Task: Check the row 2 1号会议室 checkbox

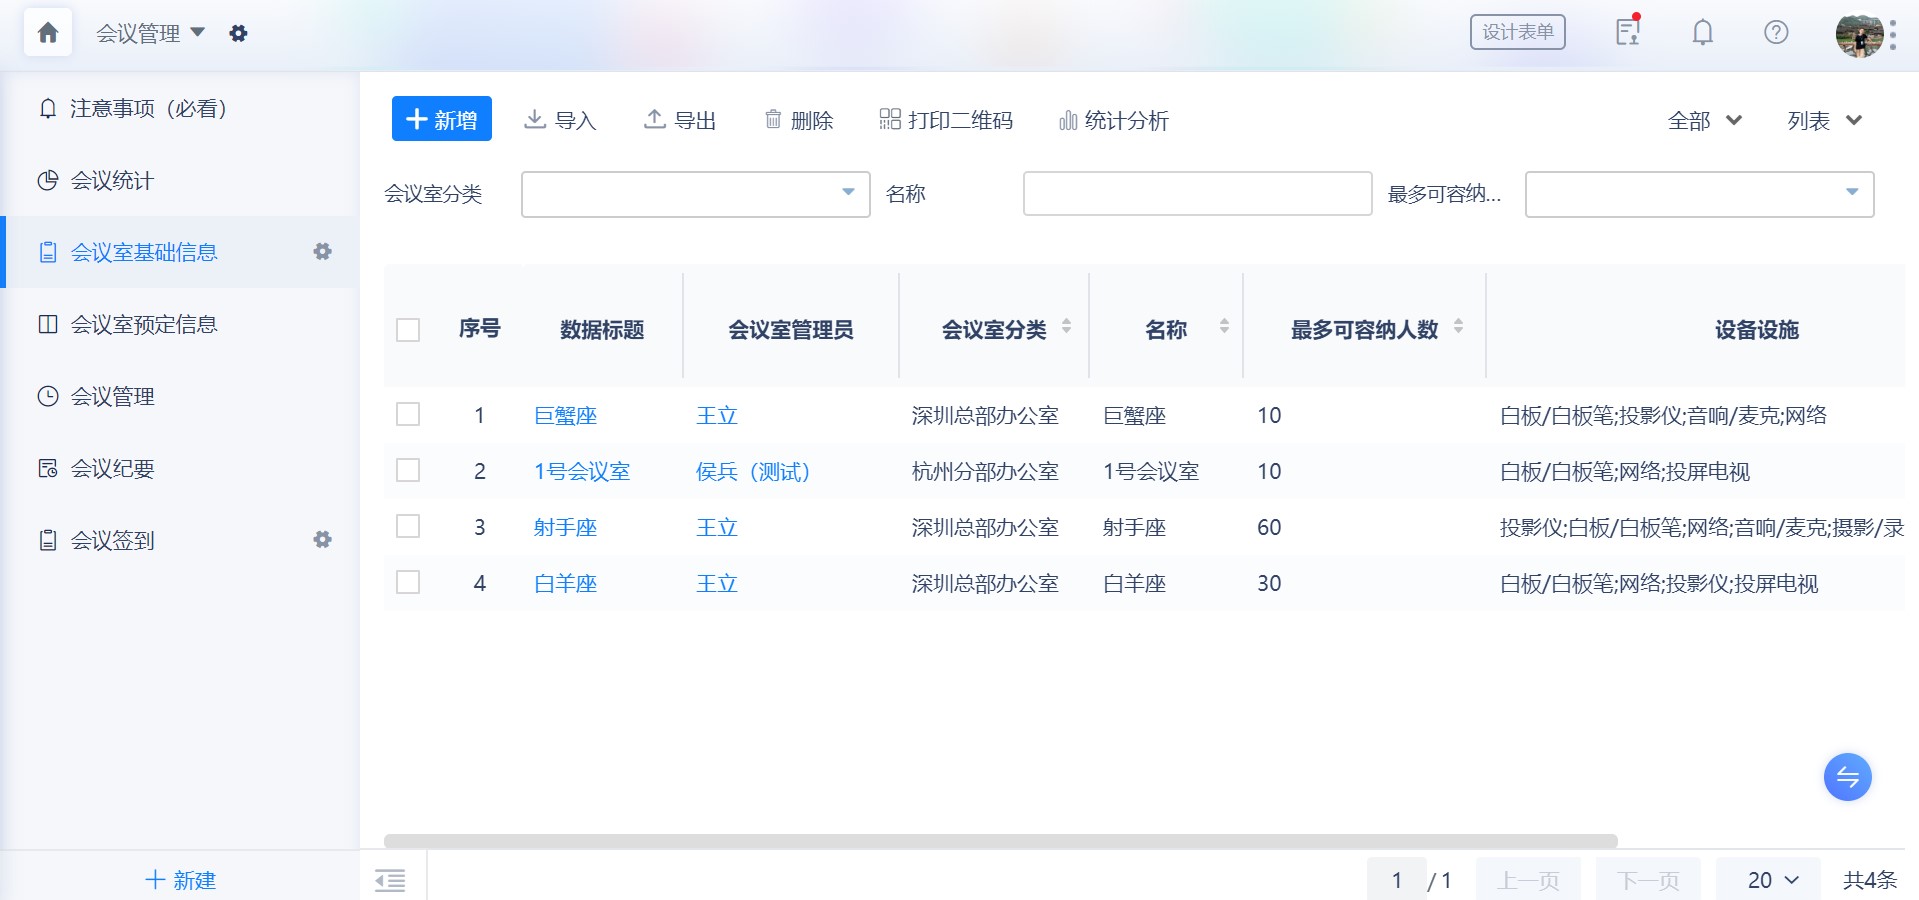Action: pyautogui.click(x=408, y=470)
